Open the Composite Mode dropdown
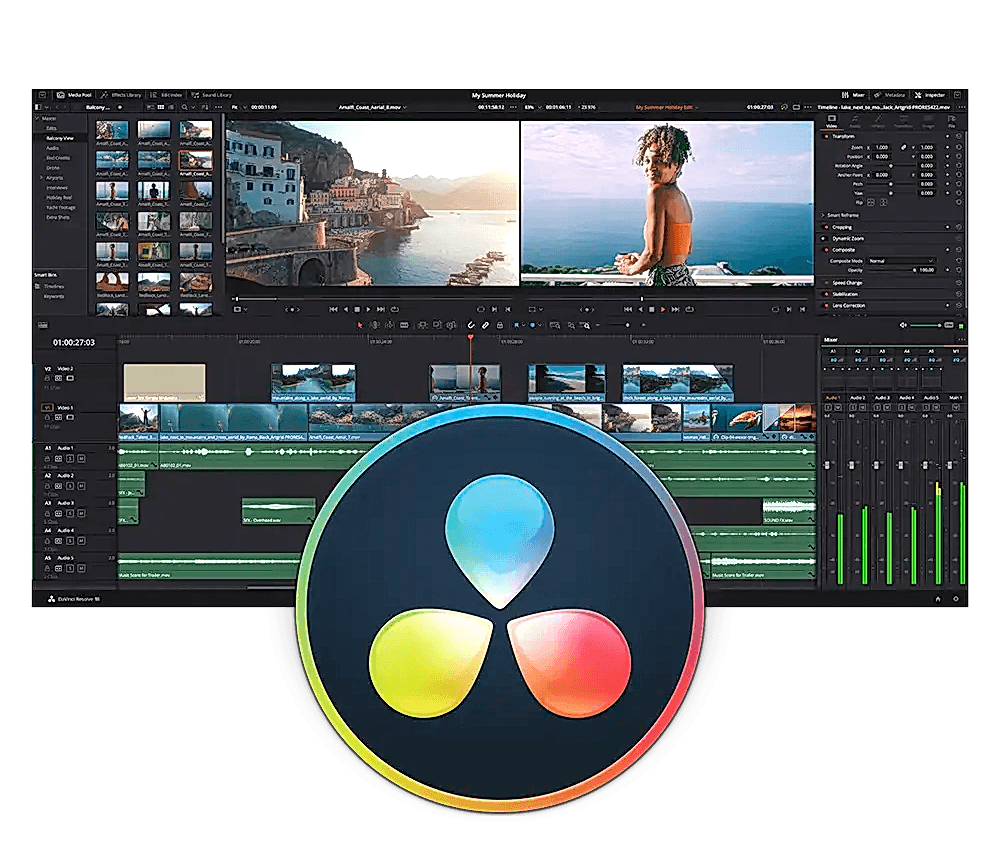 coord(900,261)
